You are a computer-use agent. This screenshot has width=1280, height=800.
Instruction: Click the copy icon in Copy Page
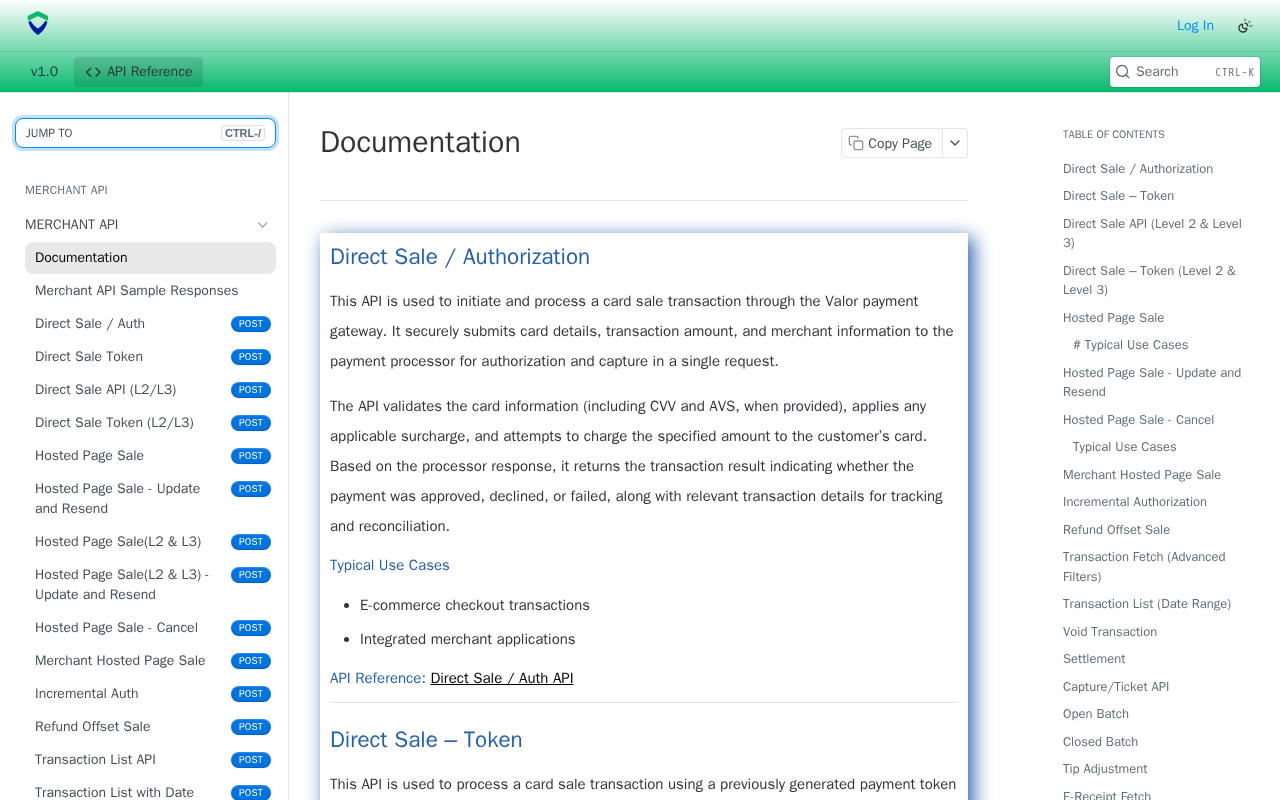point(856,143)
